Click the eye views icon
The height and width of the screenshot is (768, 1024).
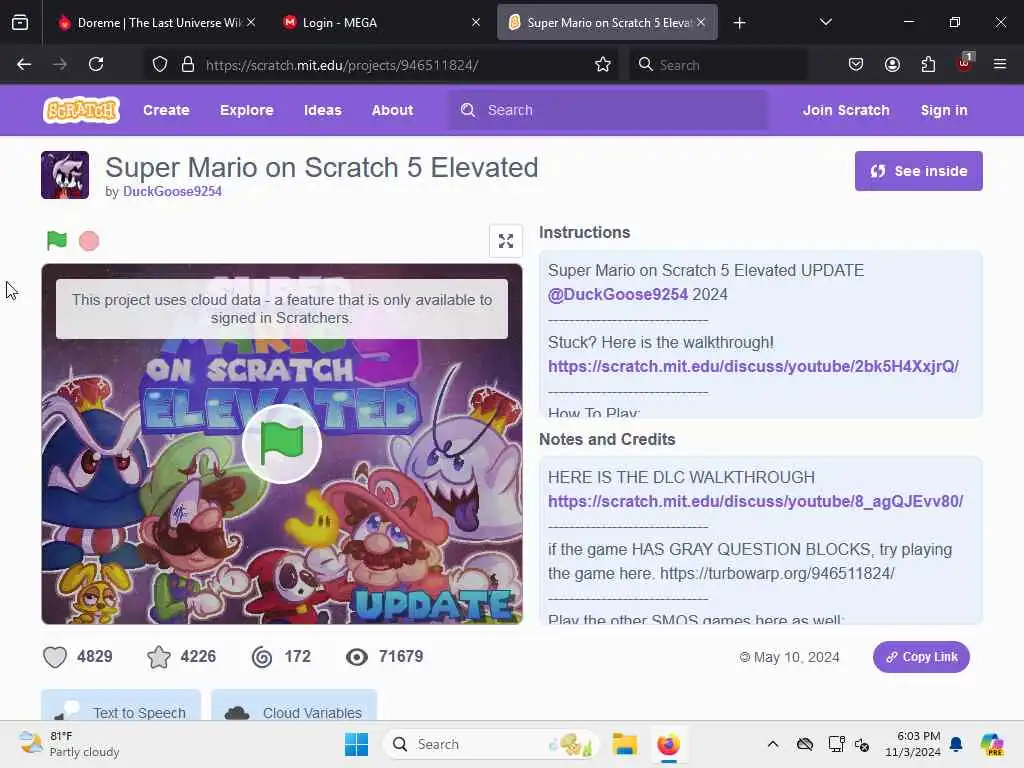point(357,657)
